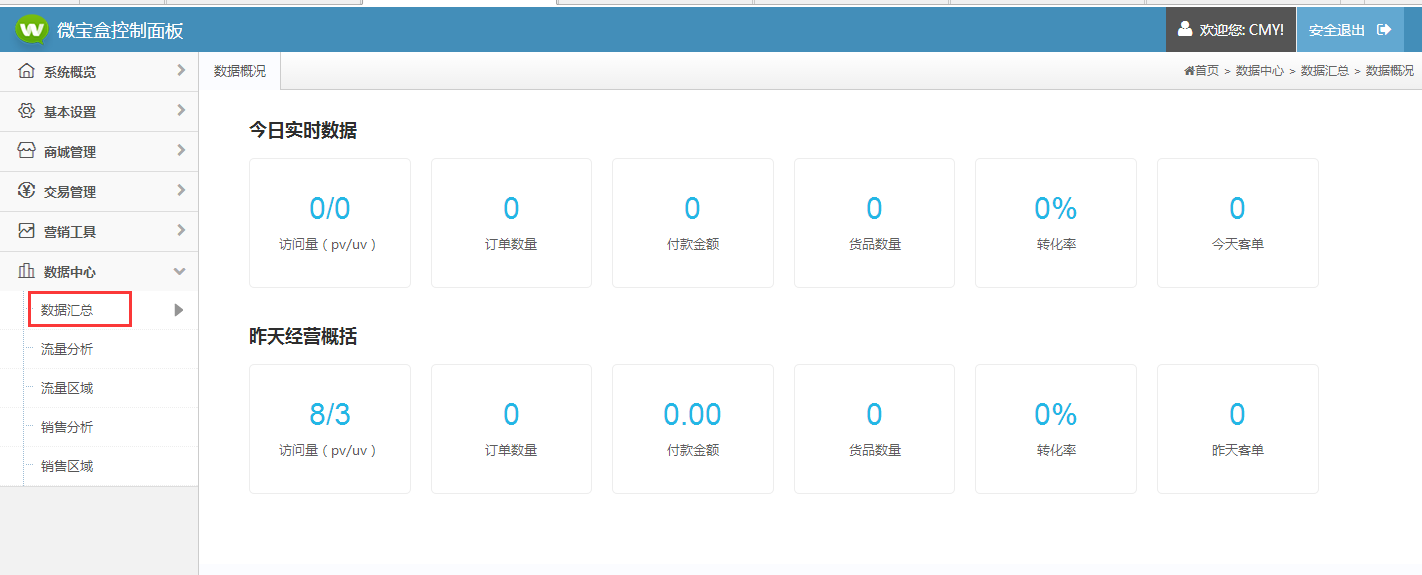Expand the 交易管理 chevron
The width and height of the screenshot is (1422, 575).
pyautogui.click(x=181, y=190)
